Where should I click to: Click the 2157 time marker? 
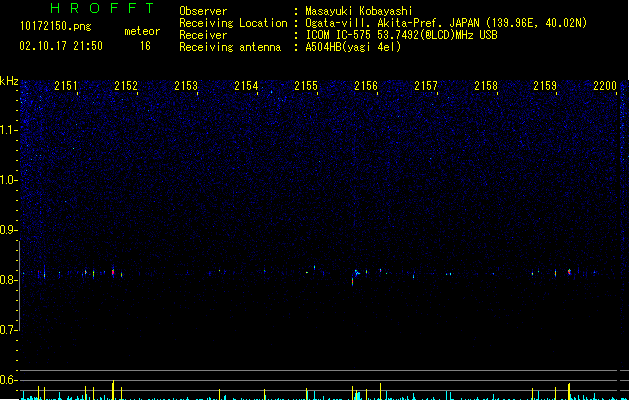pos(426,86)
